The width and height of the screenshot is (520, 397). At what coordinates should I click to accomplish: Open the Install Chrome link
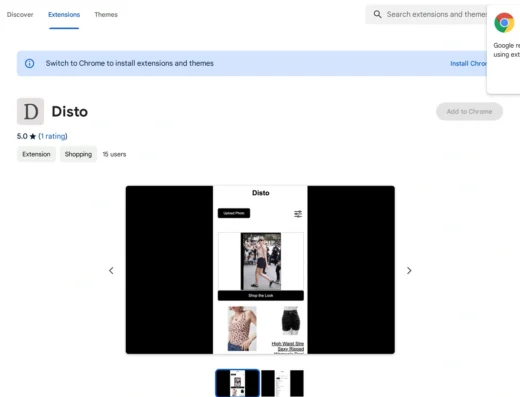(468, 64)
